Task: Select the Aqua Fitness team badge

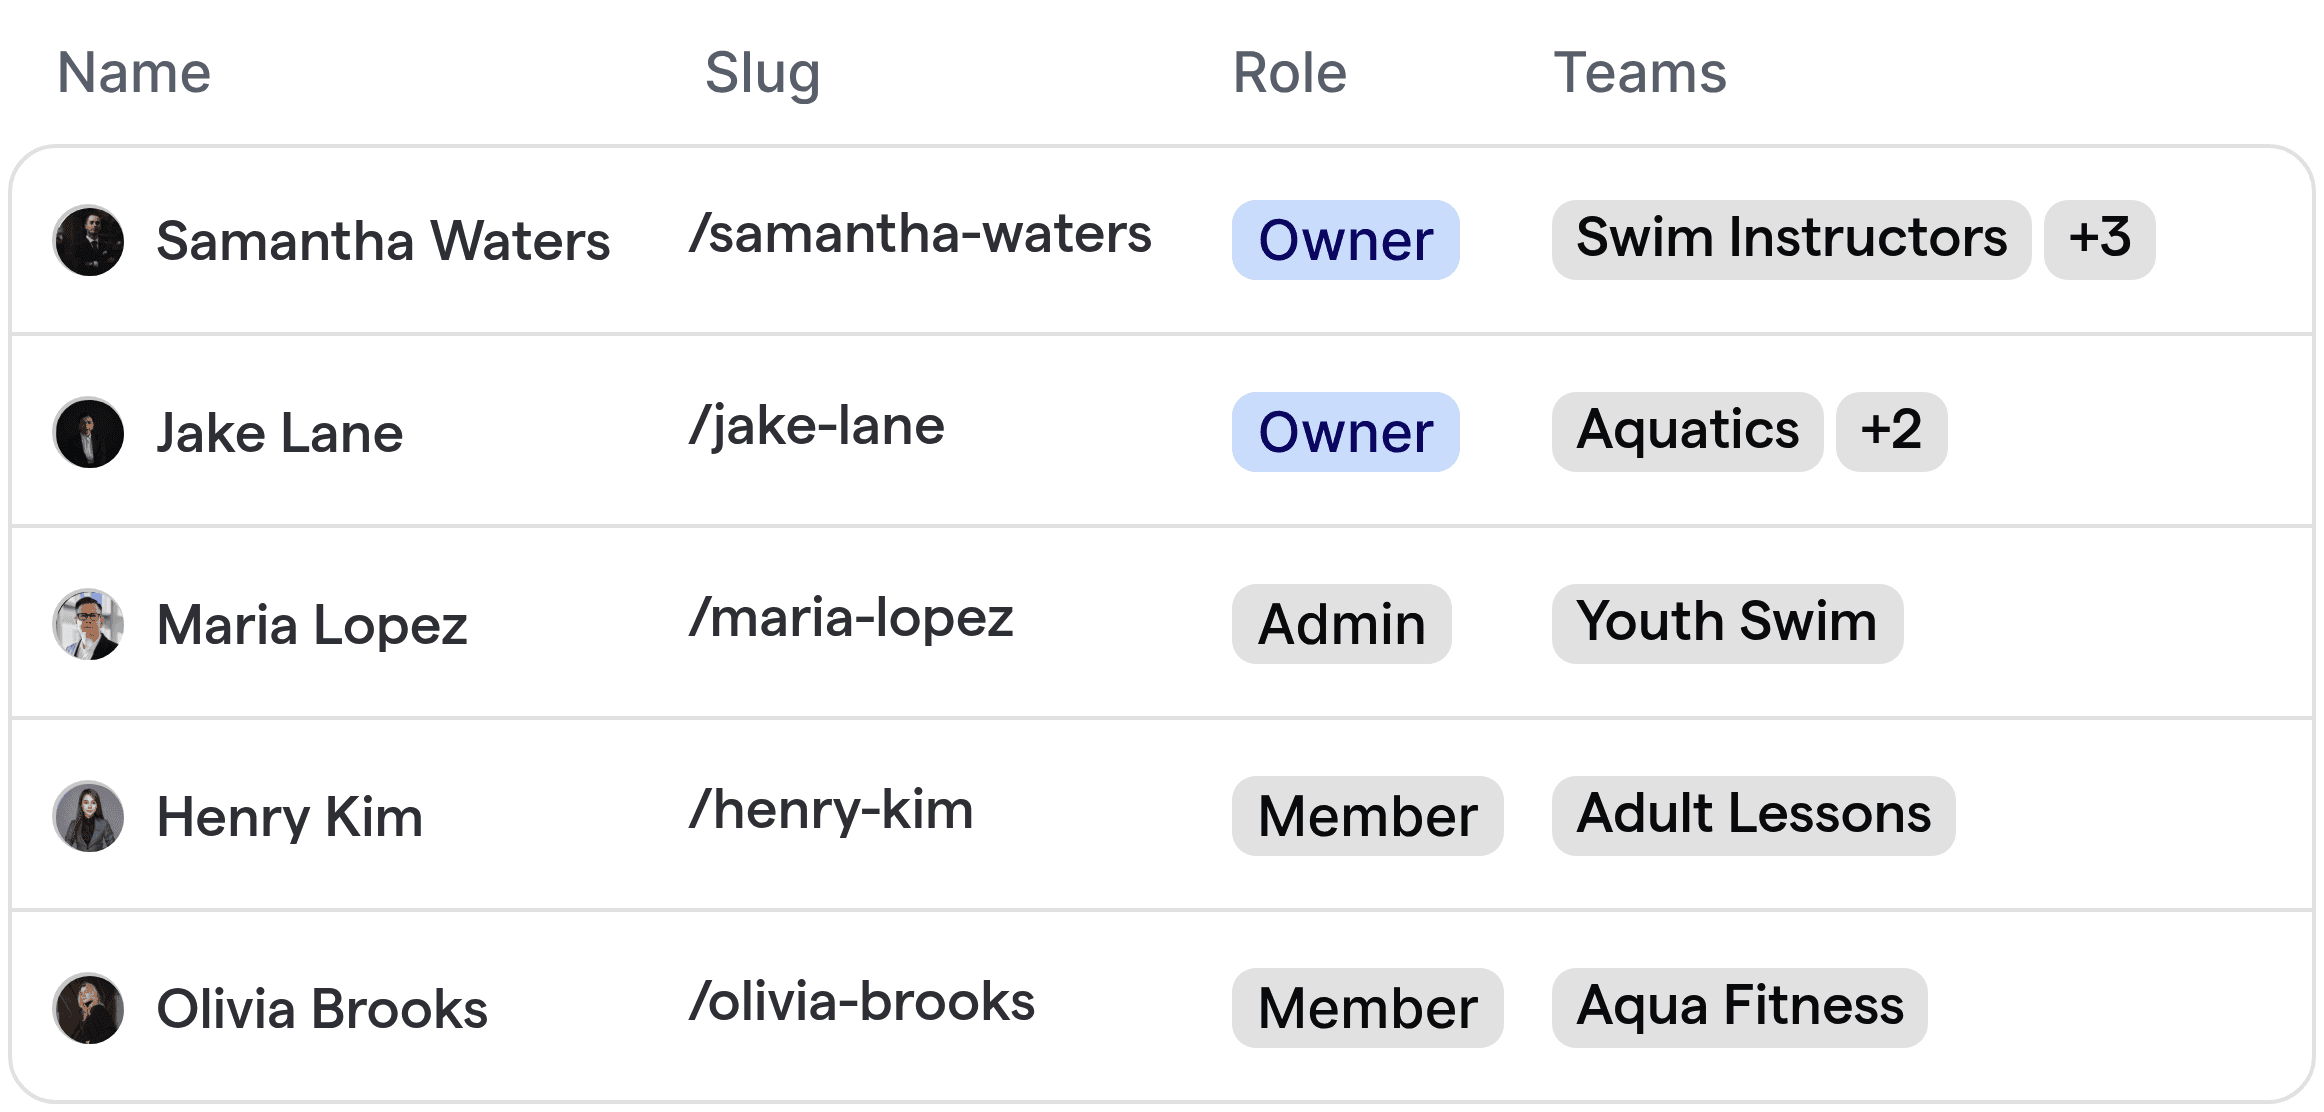Action: pos(1740,1007)
